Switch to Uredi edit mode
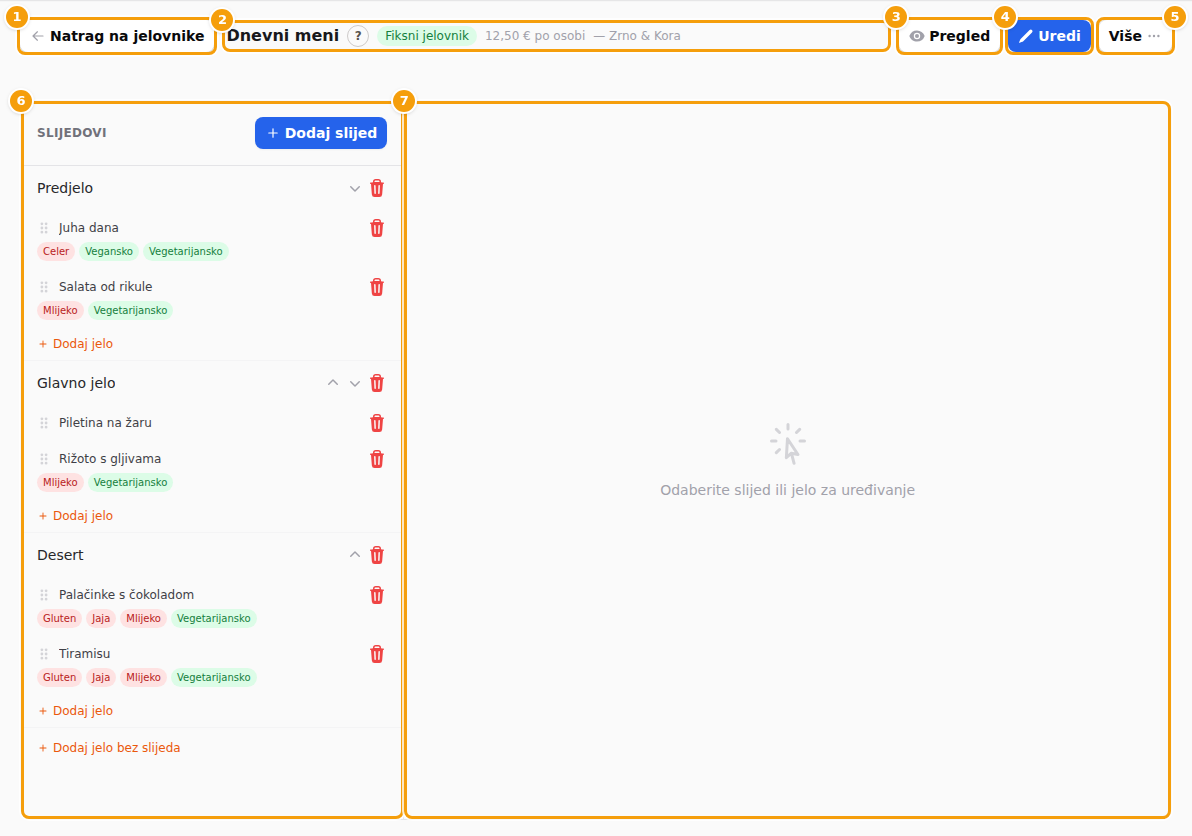This screenshot has width=1192, height=836. pyautogui.click(x=1049, y=36)
